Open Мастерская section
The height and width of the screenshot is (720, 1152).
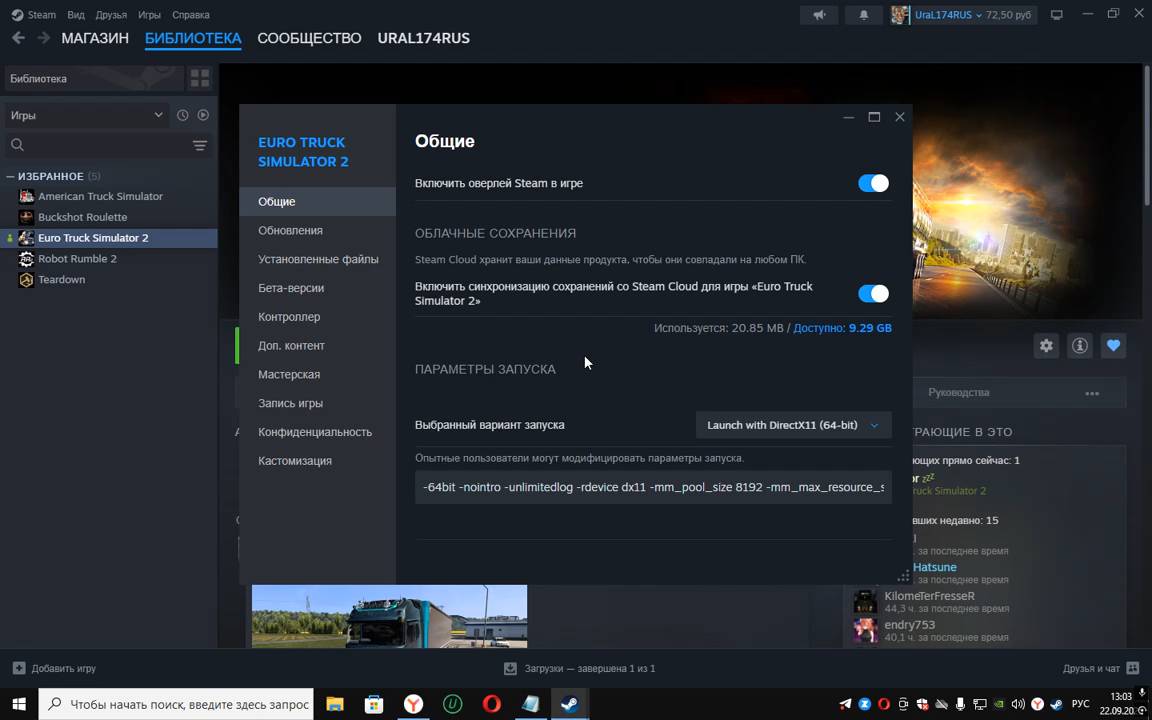[x=317, y=374]
